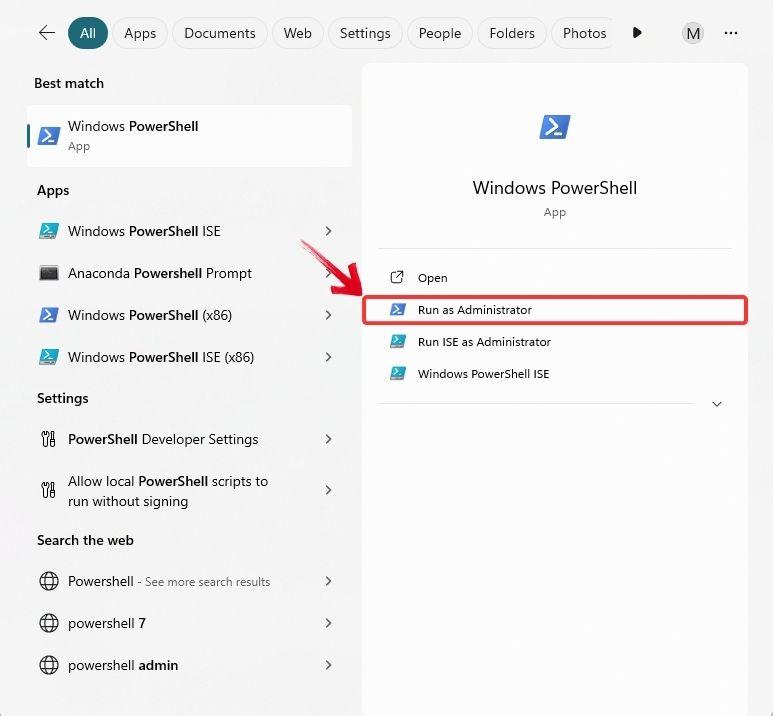The image size is (773, 716).
Task: Launch Windows PowerShell ISE from details pane
Action: coord(555,373)
